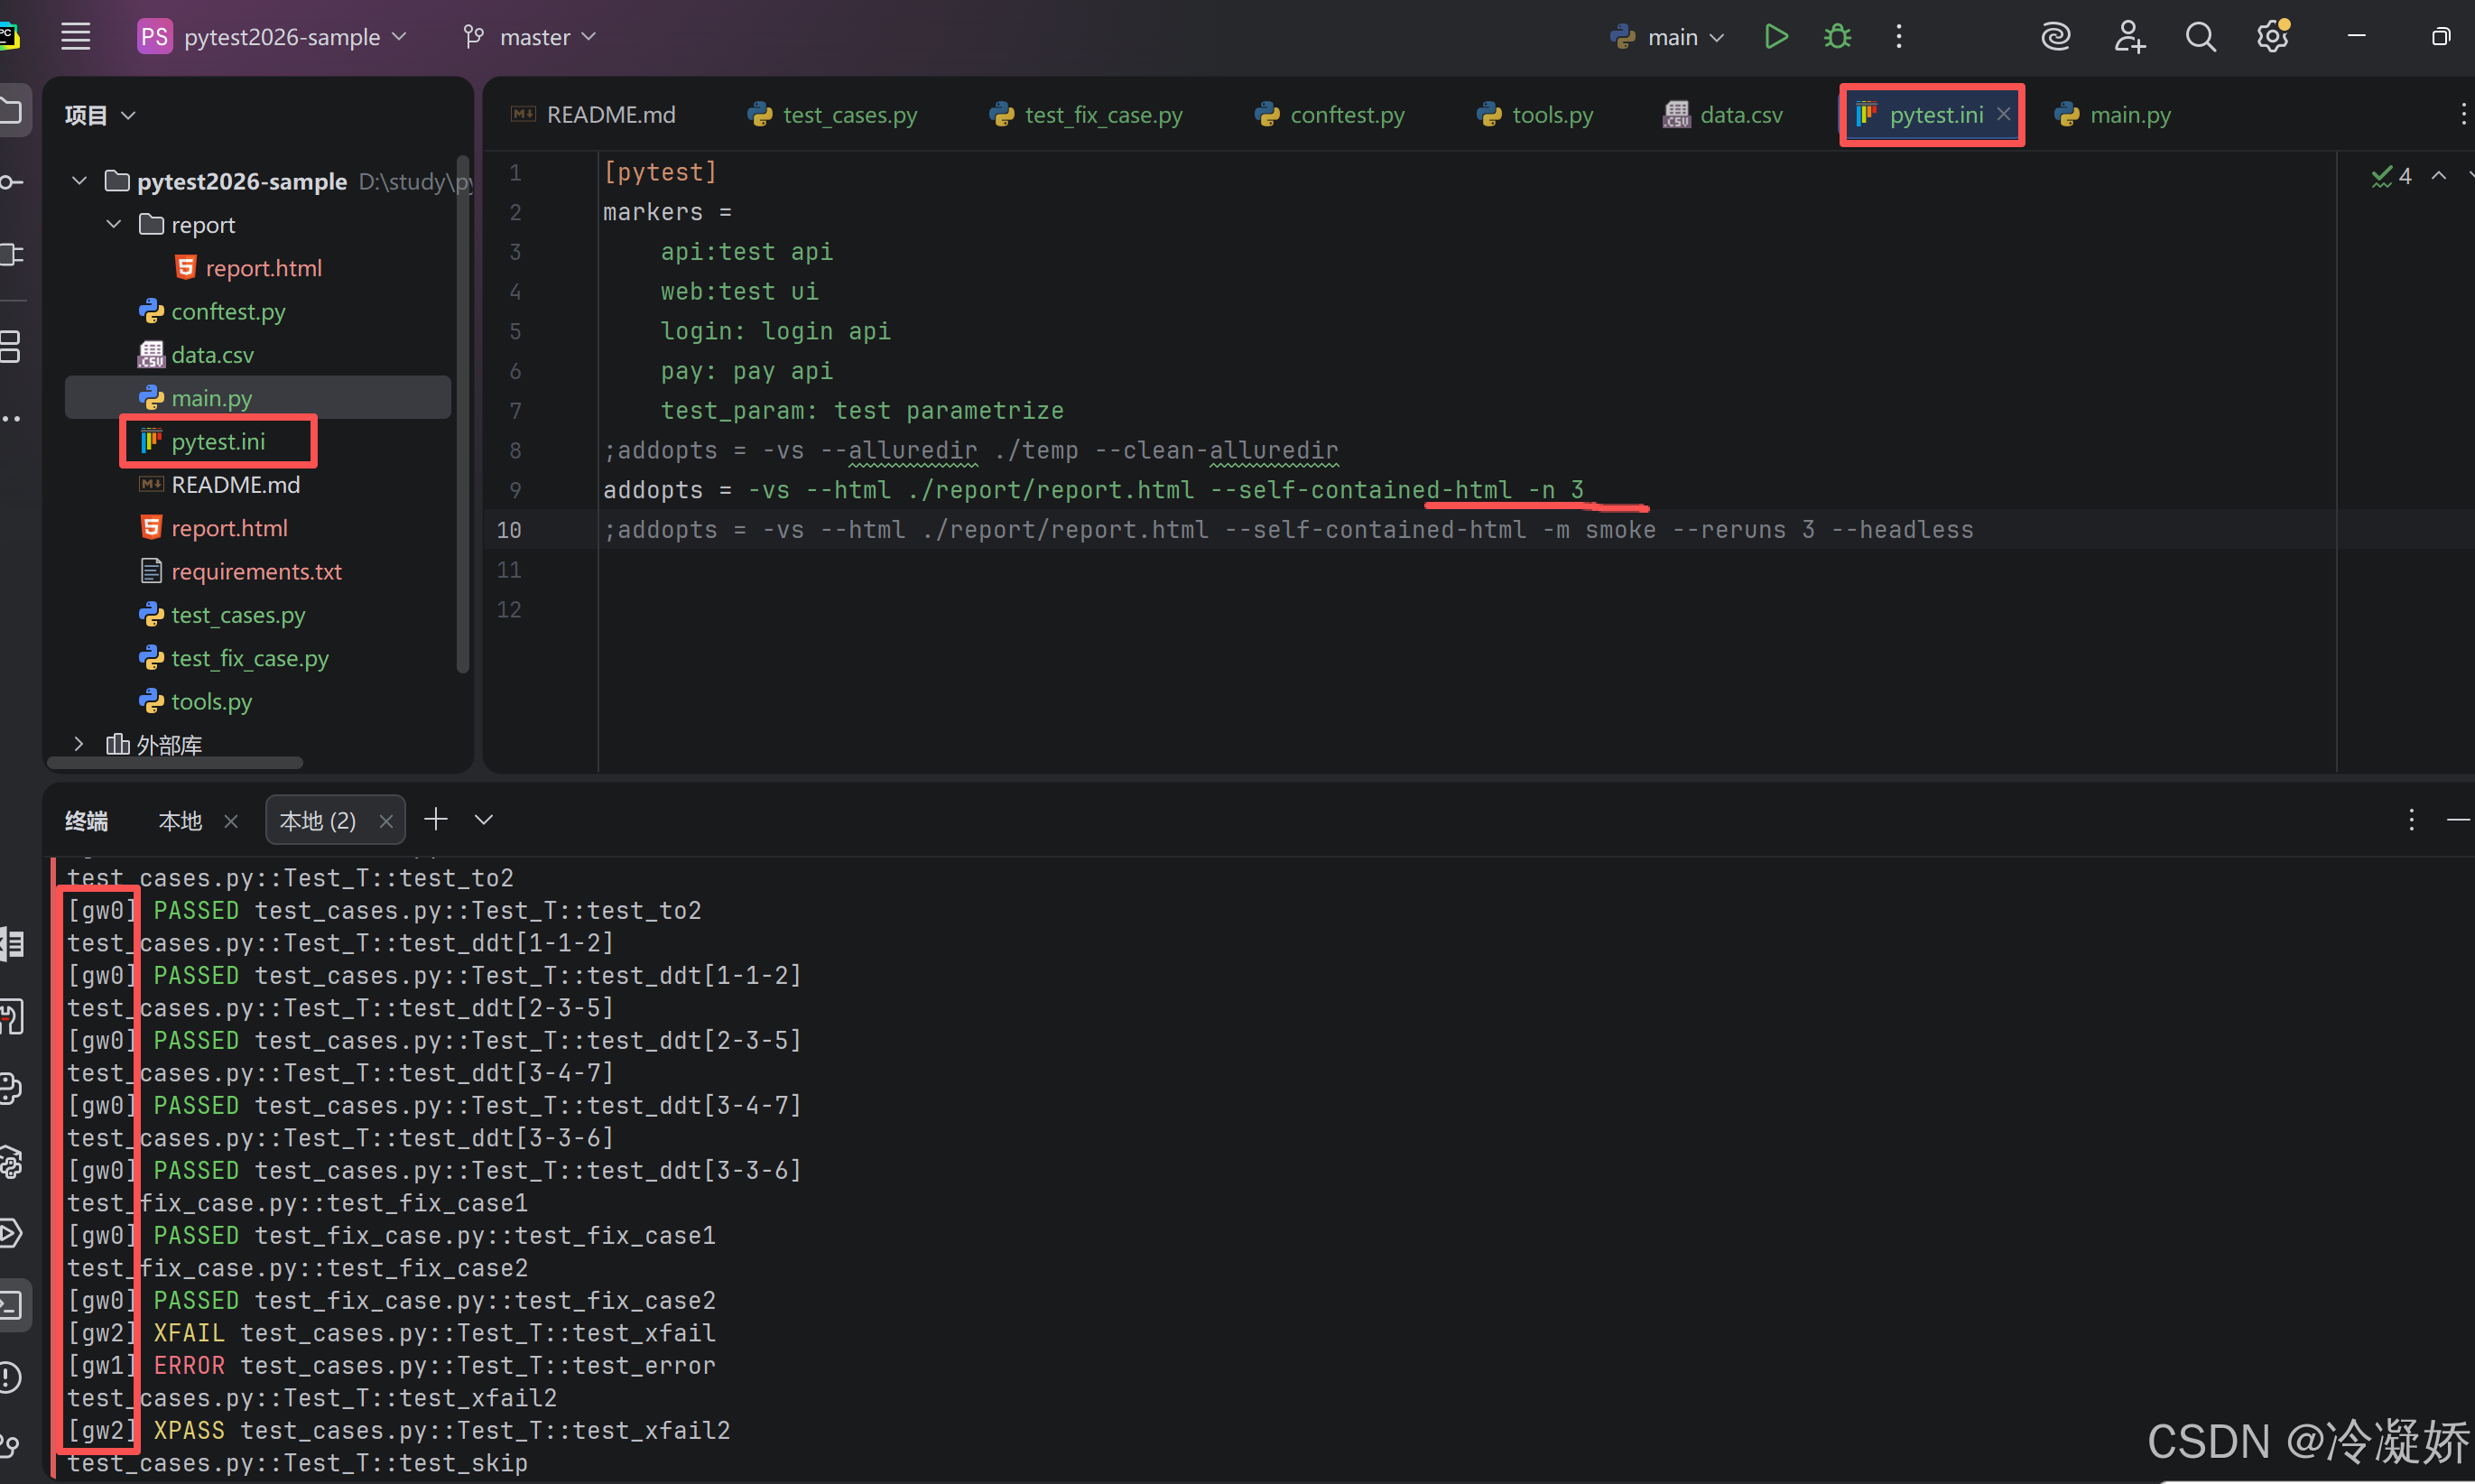Expand the 外部库 node
2475x1484 pixels.
coord(79,744)
